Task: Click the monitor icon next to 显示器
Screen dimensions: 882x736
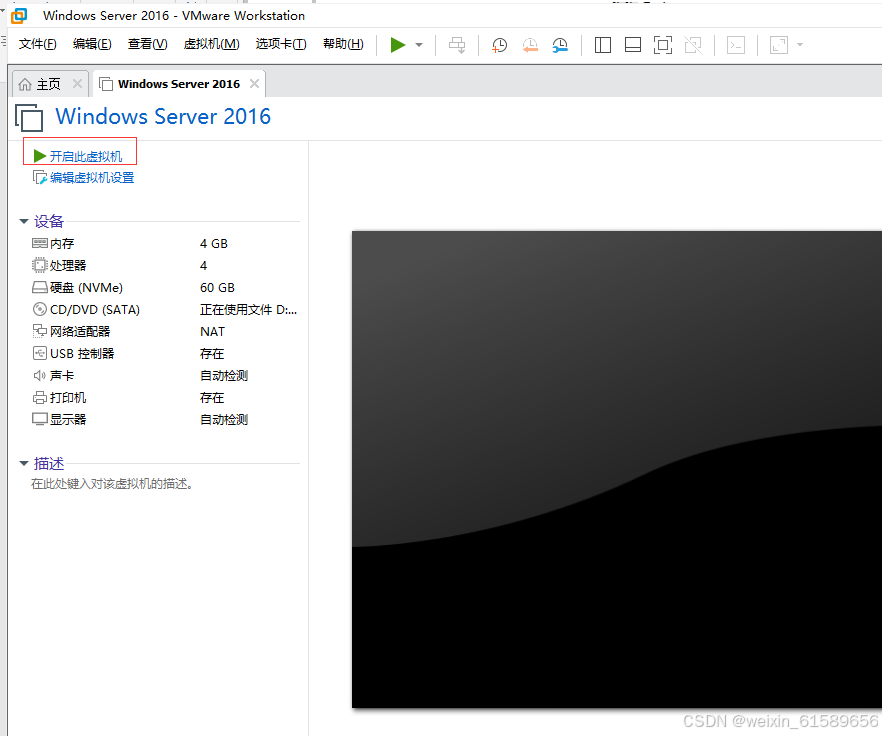Action: 39,419
